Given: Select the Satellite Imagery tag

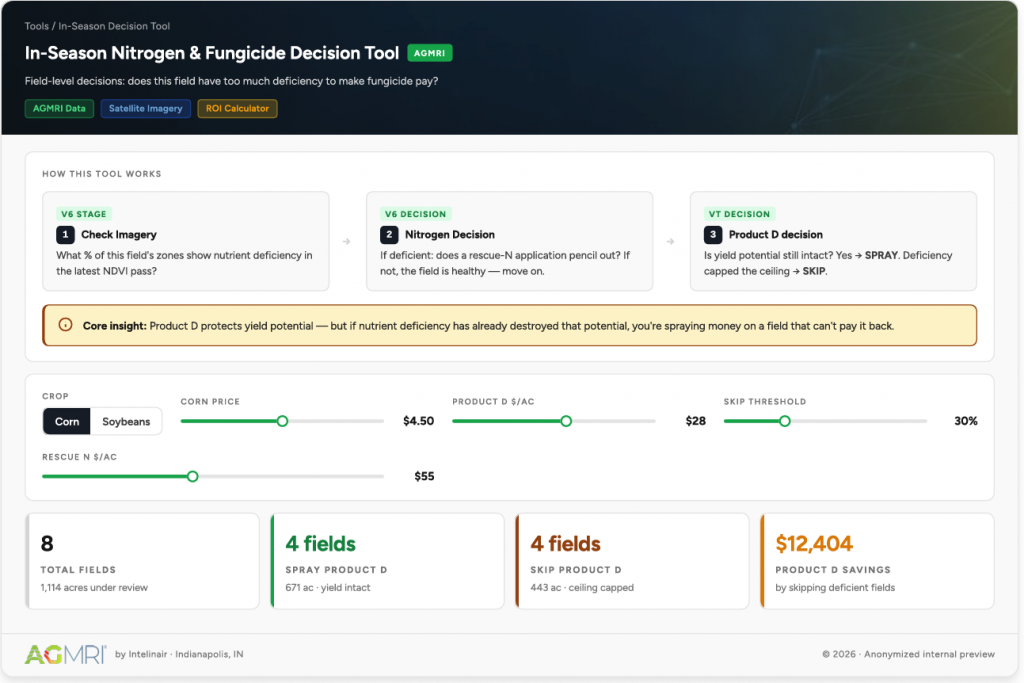Looking at the screenshot, I should point(145,108).
